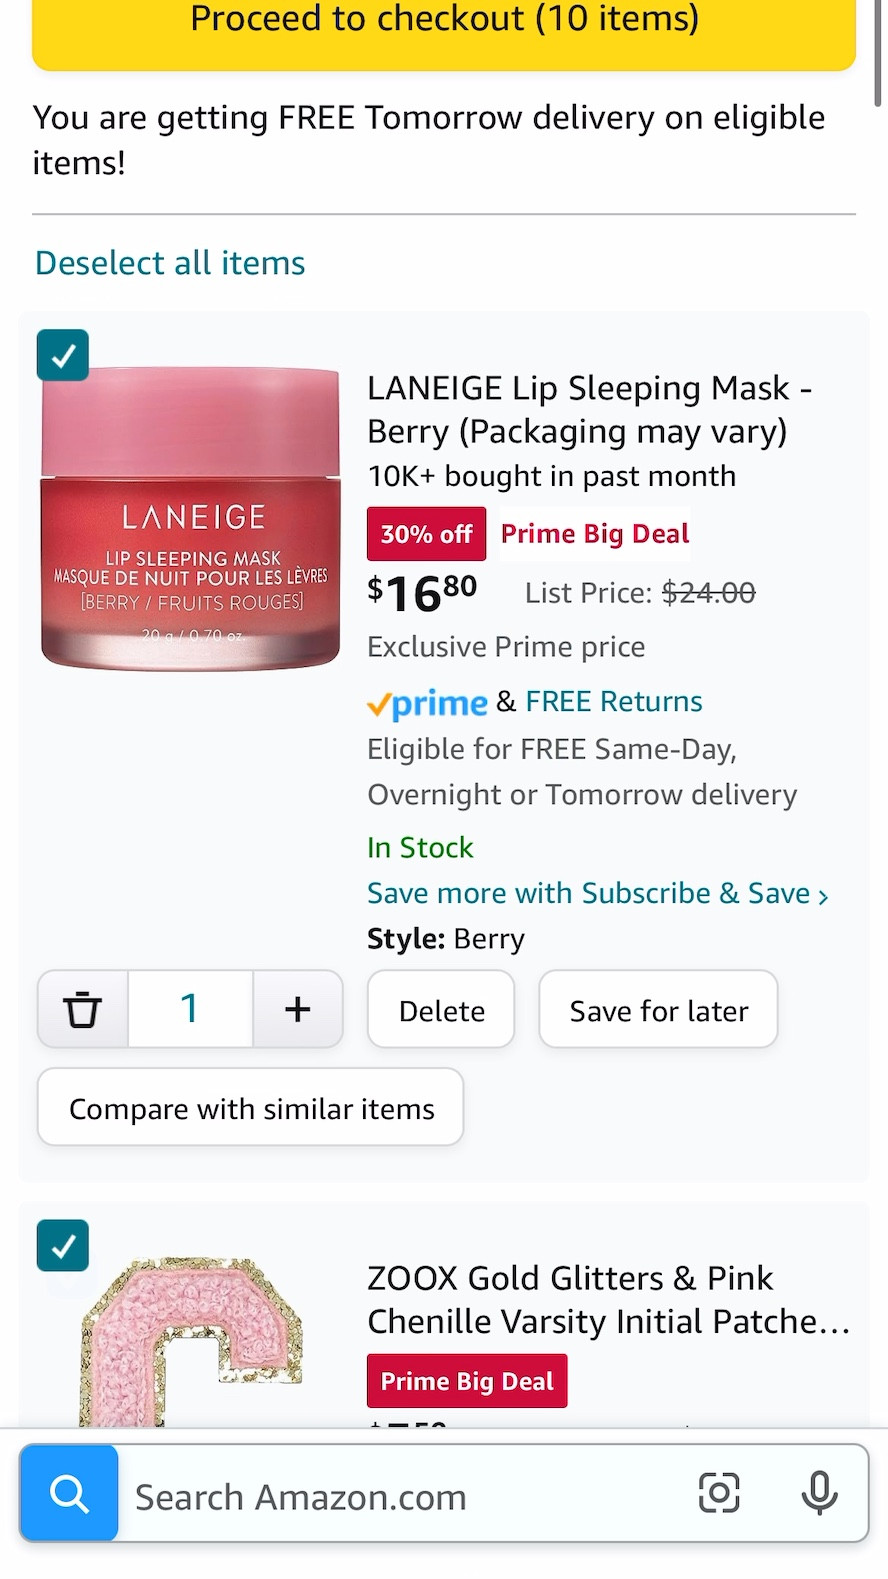Screen dimensions: 888x1579
Task: Proceed to checkout with 10 items
Action: 444,19
